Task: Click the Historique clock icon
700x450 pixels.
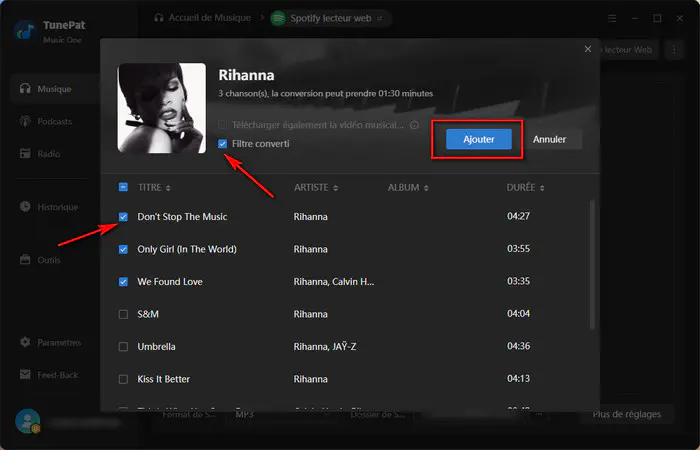Action: (25, 206)
